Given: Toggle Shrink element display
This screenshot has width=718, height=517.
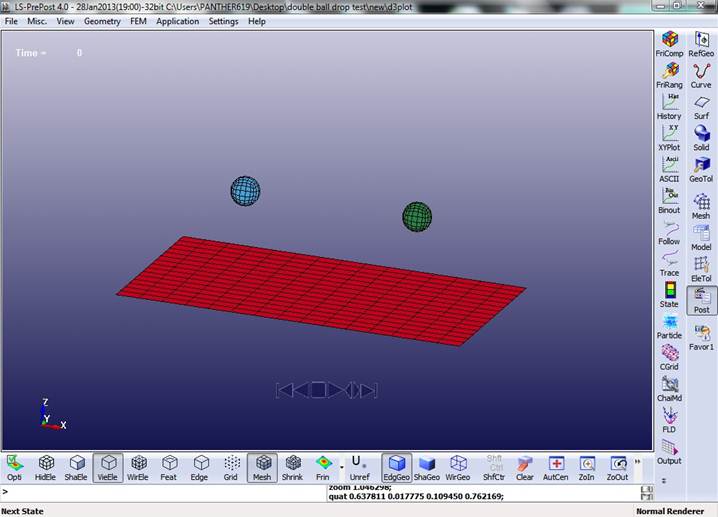Looking at the screenshot, I should 292,468.
